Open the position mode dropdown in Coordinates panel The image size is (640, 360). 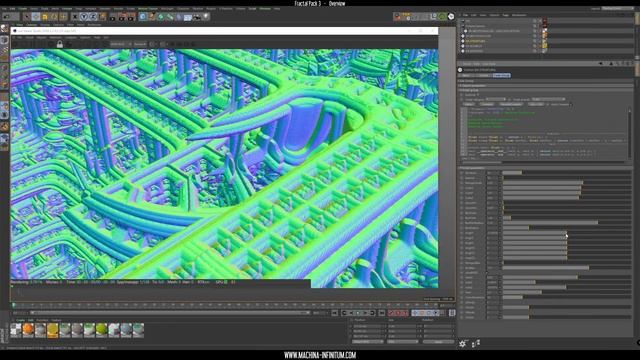point(368,342)
